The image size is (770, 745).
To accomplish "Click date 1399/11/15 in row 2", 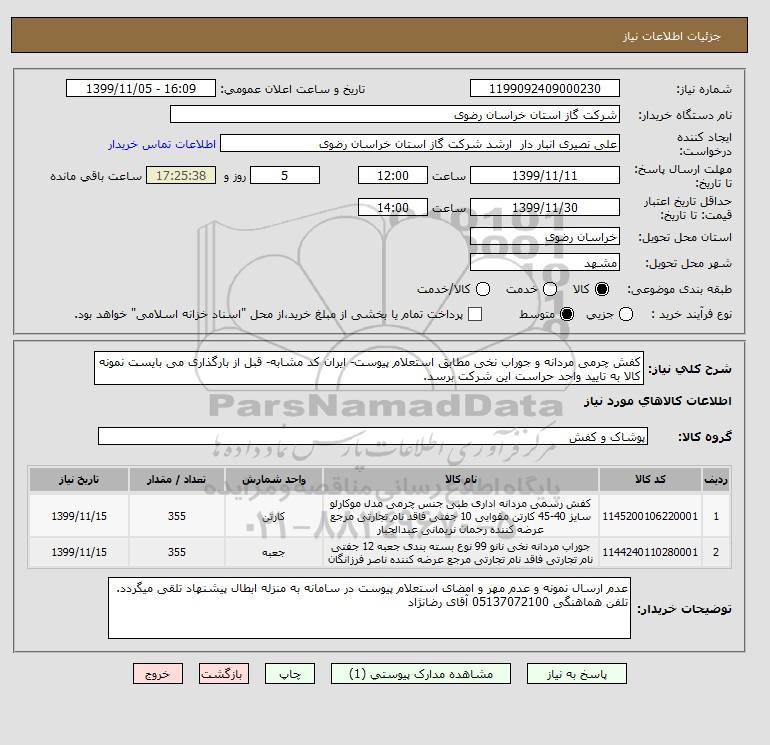I will click(x=79, y=552).
